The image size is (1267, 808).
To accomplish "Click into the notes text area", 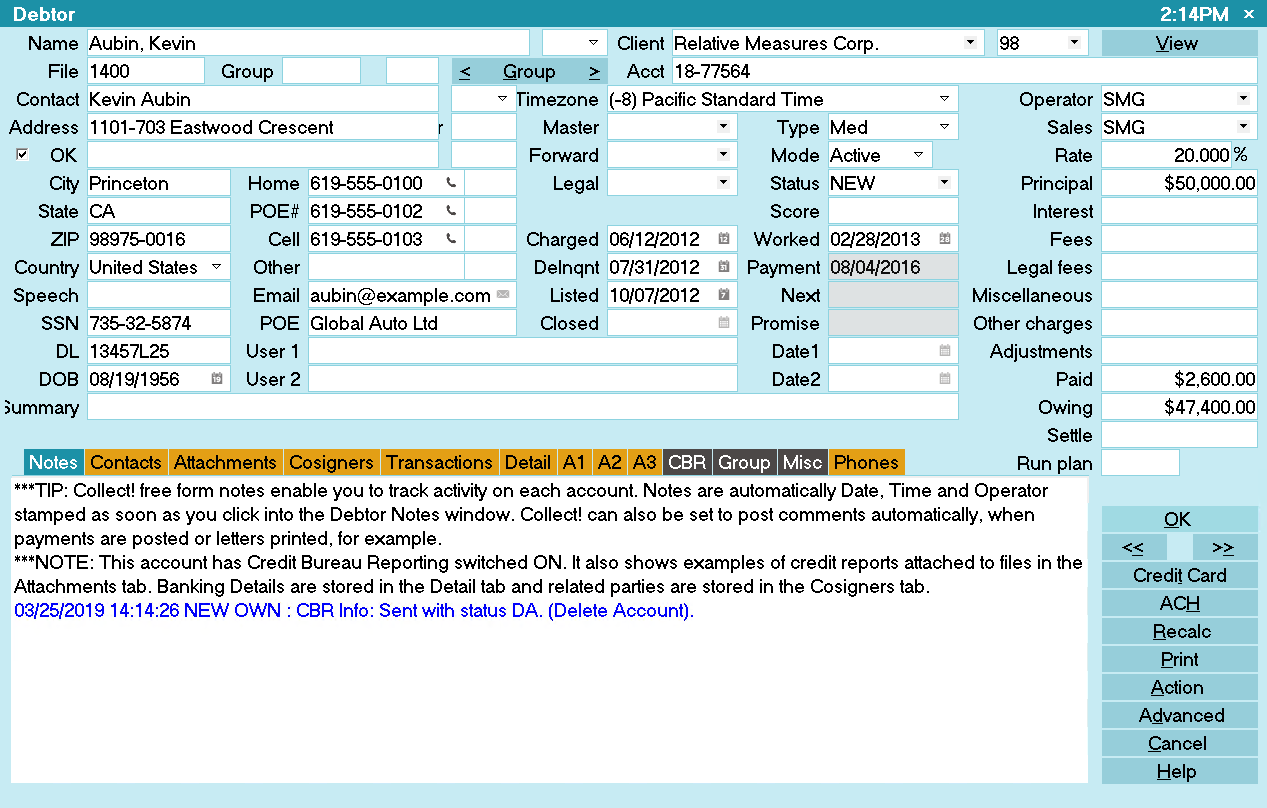I will click(x=550, y=630).
